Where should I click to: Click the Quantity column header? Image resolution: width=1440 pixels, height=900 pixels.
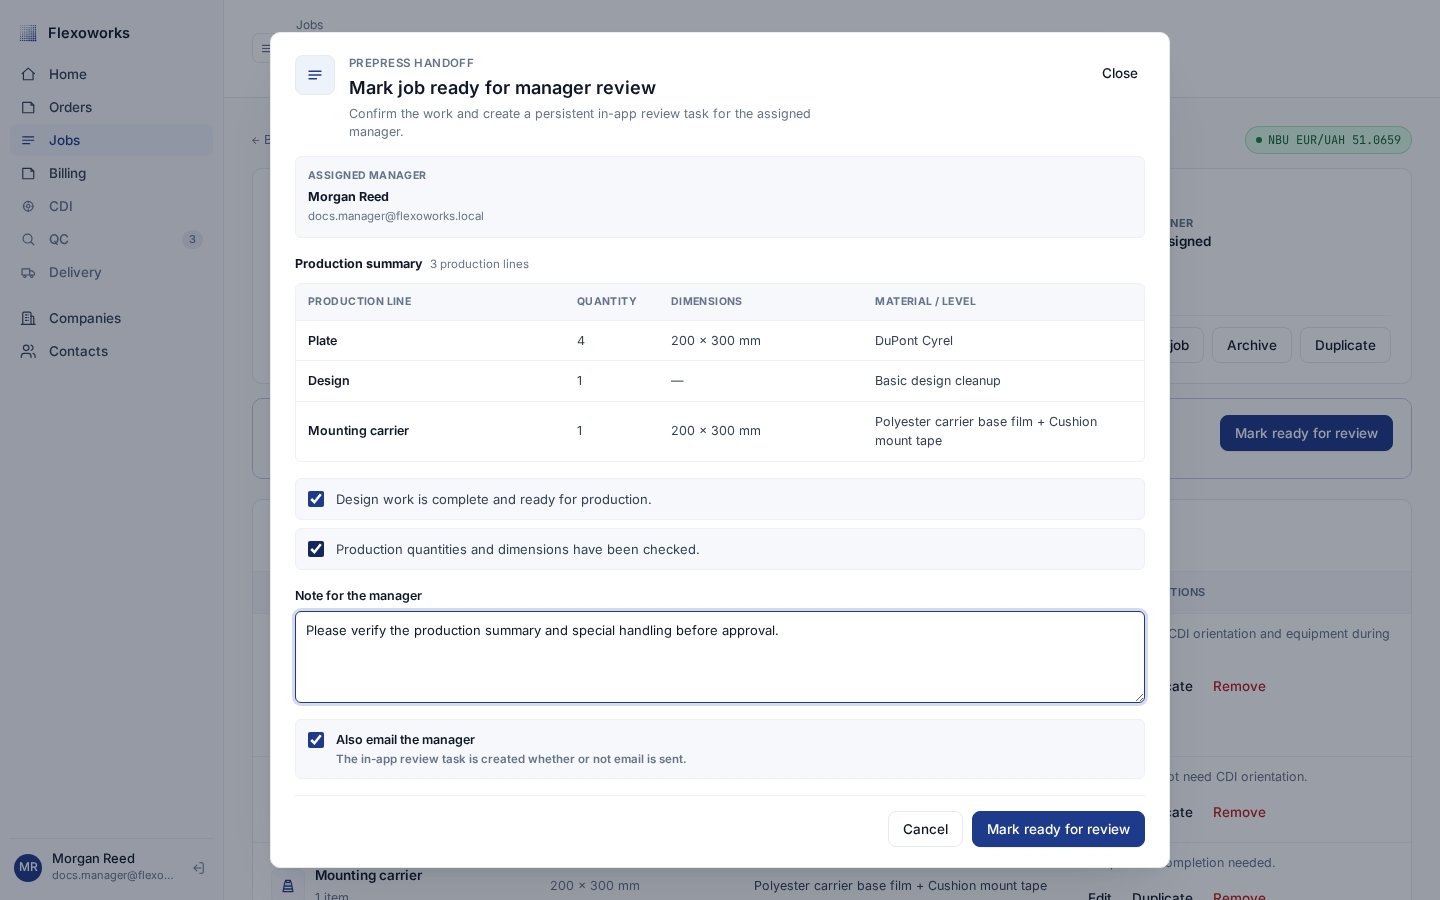point(607,301)
